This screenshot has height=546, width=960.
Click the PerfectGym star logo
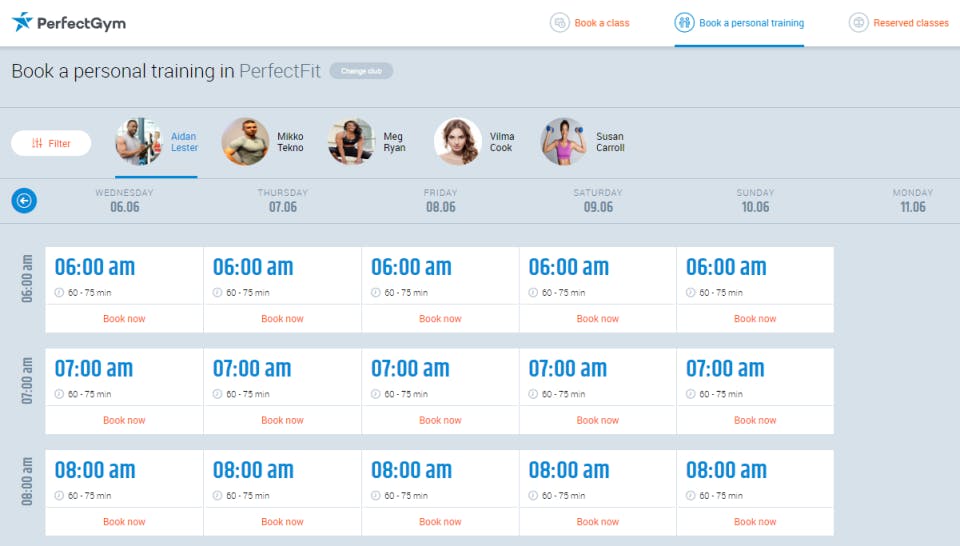pyautogui.click(x=22, y=21)
